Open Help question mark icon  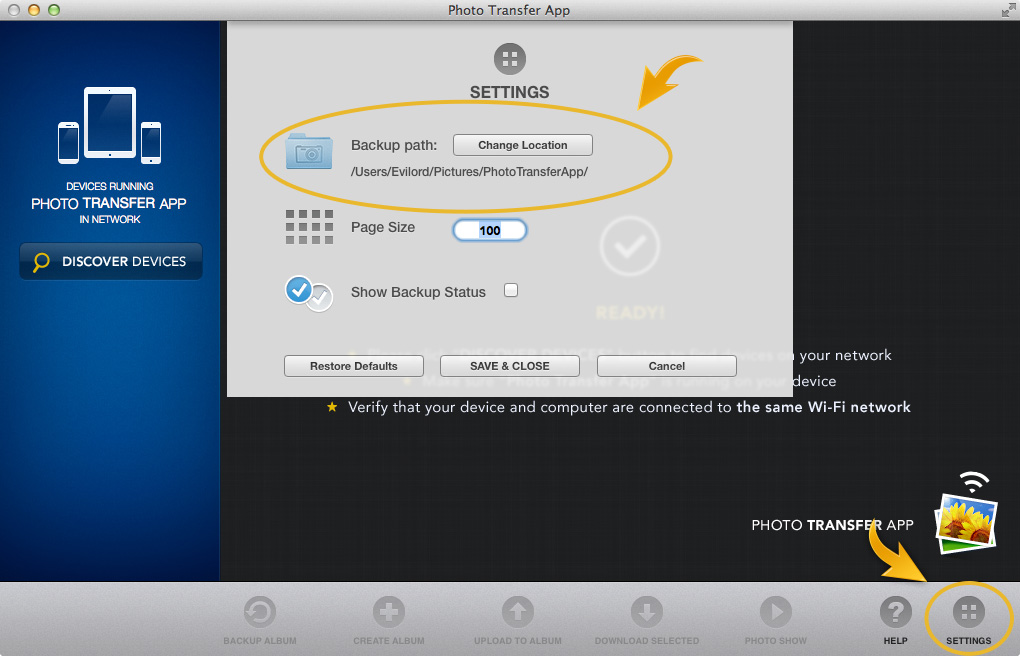(896, 612)
